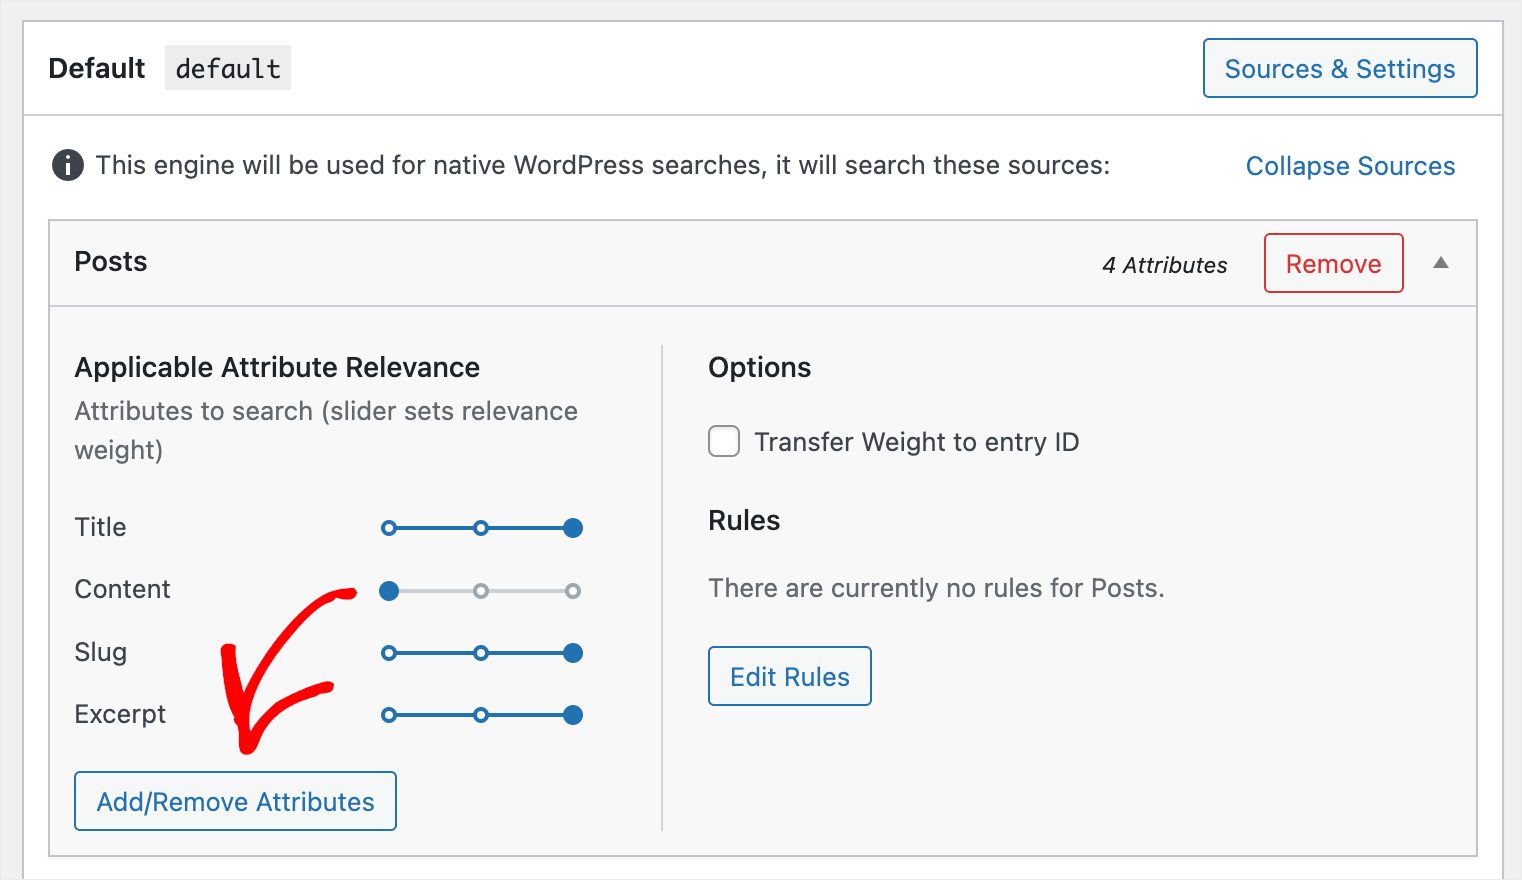Set Content relevance slider to middle stop
Screen dimensions: 1522x880
[481, 591]
